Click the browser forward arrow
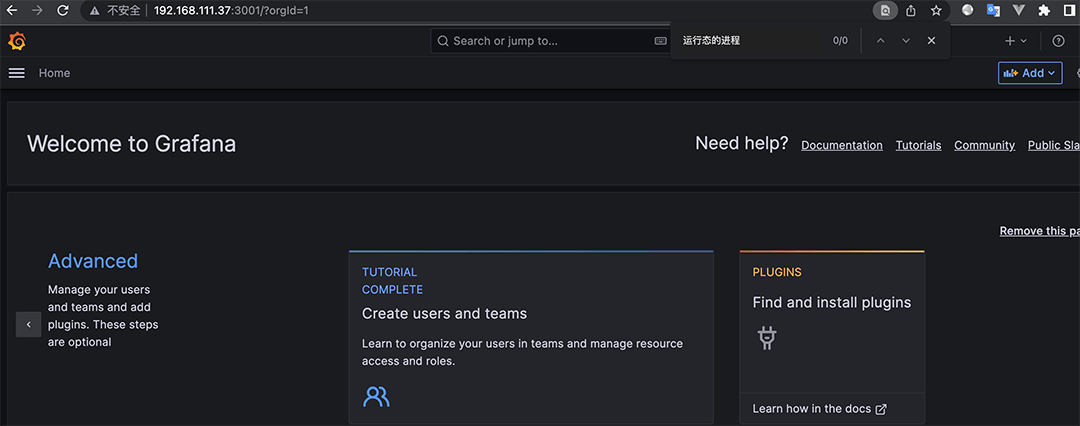This screenshot has height=426, width=1080. [x=37, y=10]
